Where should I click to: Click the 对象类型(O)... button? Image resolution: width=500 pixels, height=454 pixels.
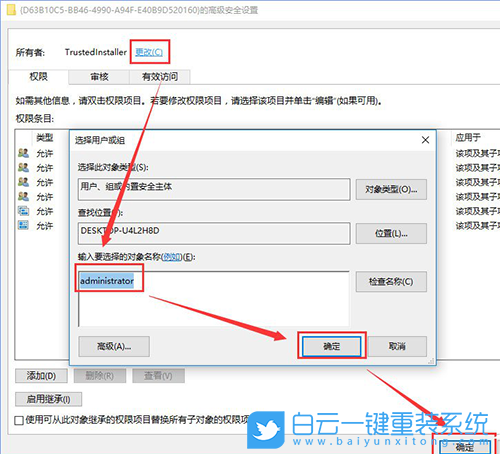(x=391, y=190)
